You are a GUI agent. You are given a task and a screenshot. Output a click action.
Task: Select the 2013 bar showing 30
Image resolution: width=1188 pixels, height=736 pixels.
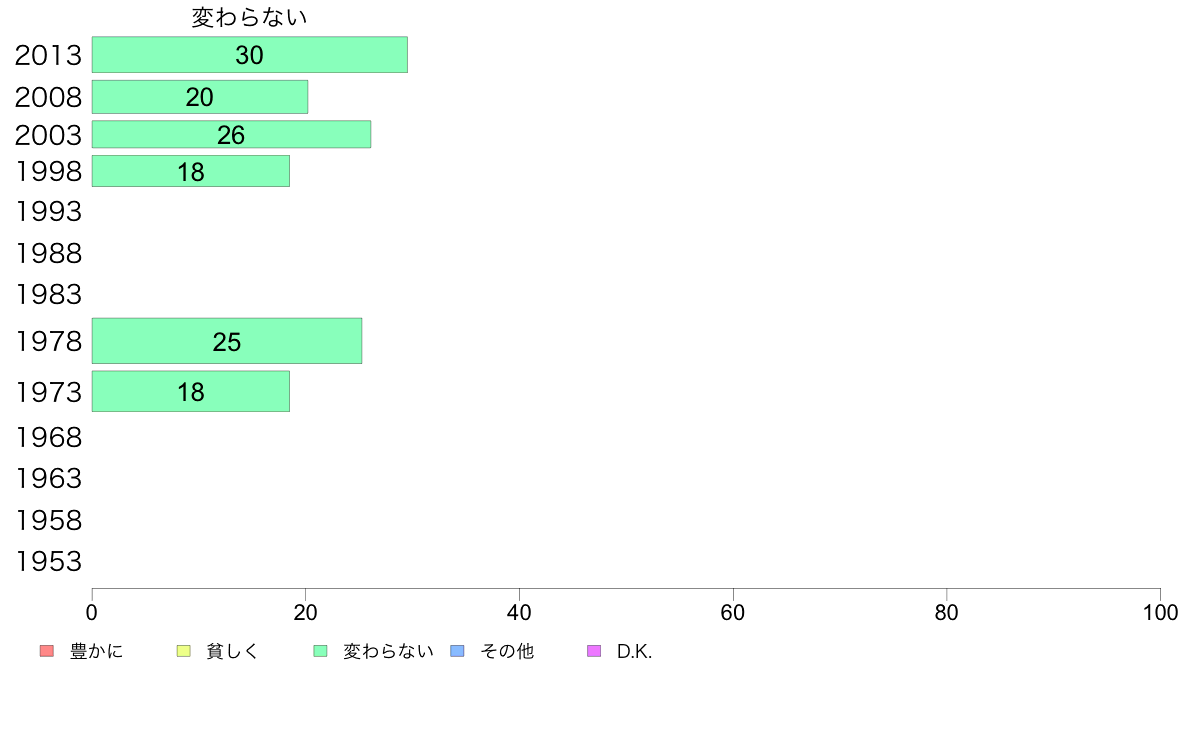coord(249,55)
